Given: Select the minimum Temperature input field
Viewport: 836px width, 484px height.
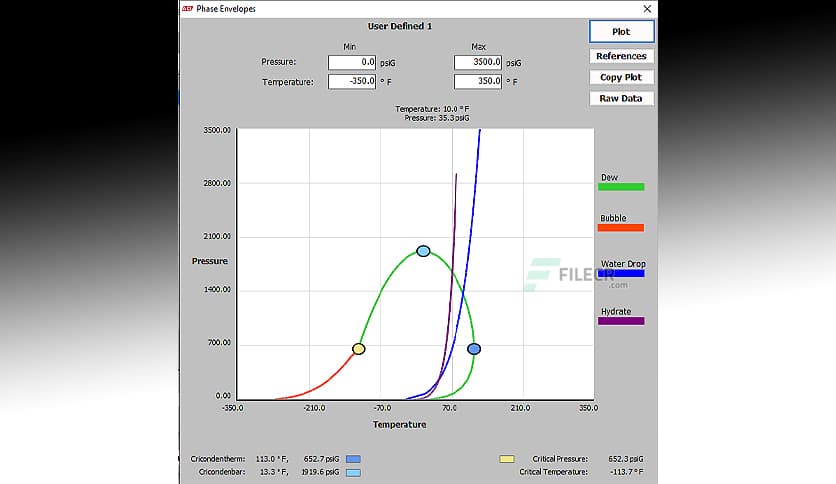Looking at the screenshot, I should (x=352, y=82).
